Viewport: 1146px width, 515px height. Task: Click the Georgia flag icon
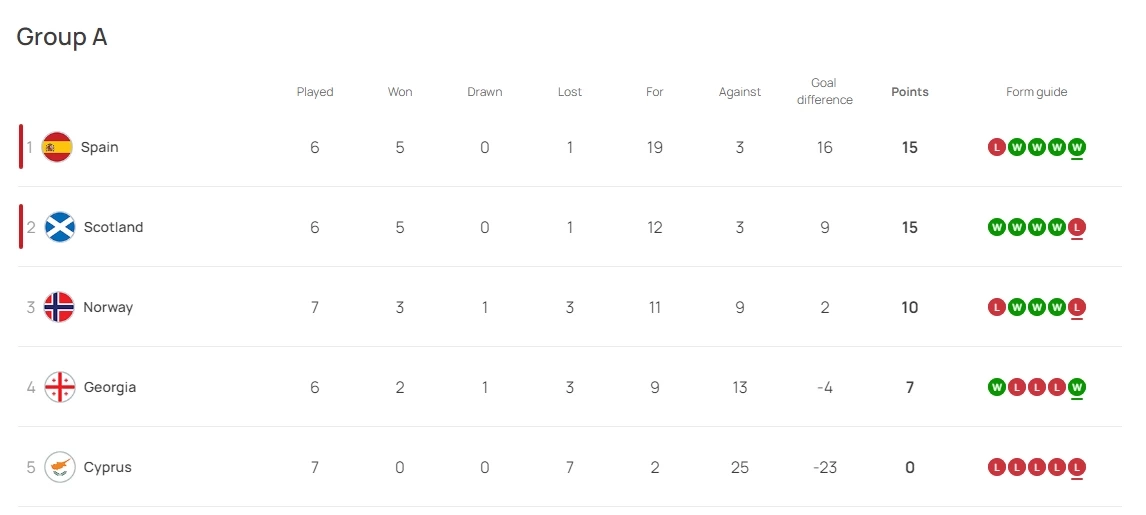pyautogui.click(x=59, y=387)
